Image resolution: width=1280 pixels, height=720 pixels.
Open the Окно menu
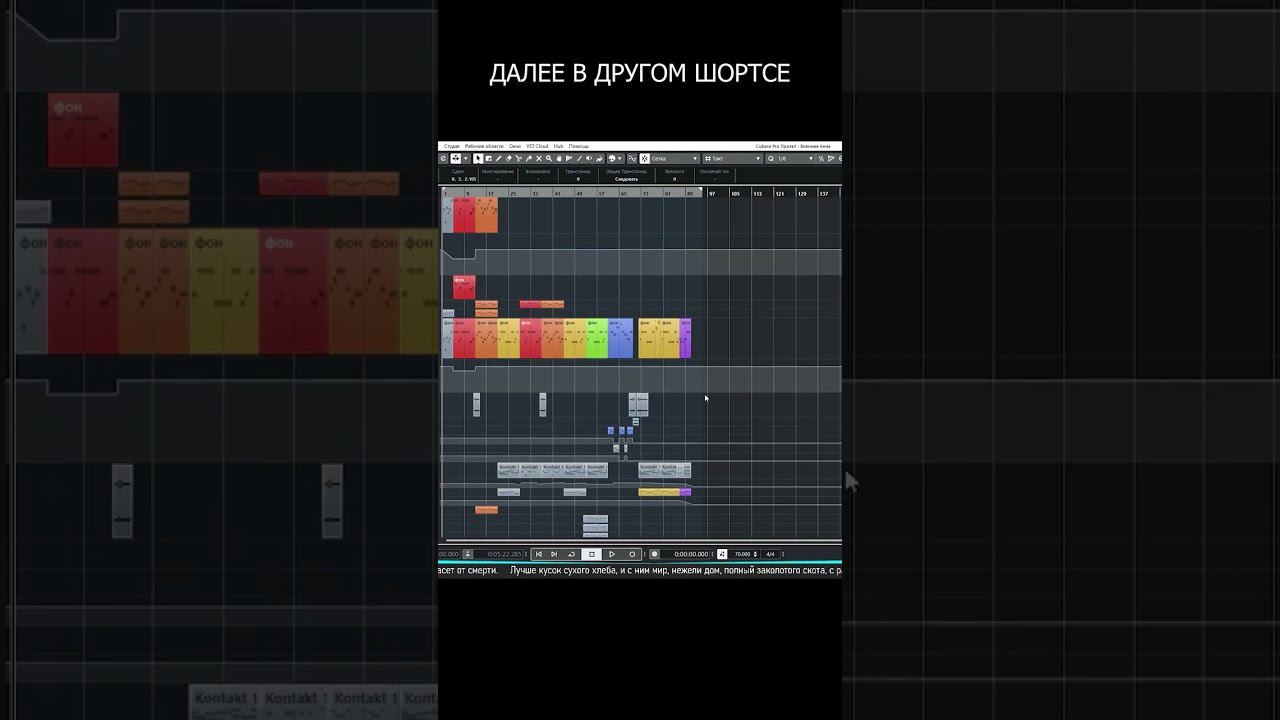tap(515, 146)
